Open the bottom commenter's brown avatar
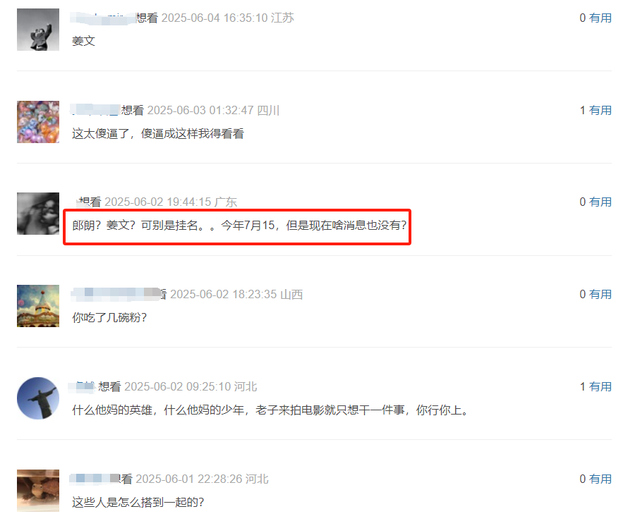 (38, 490)
